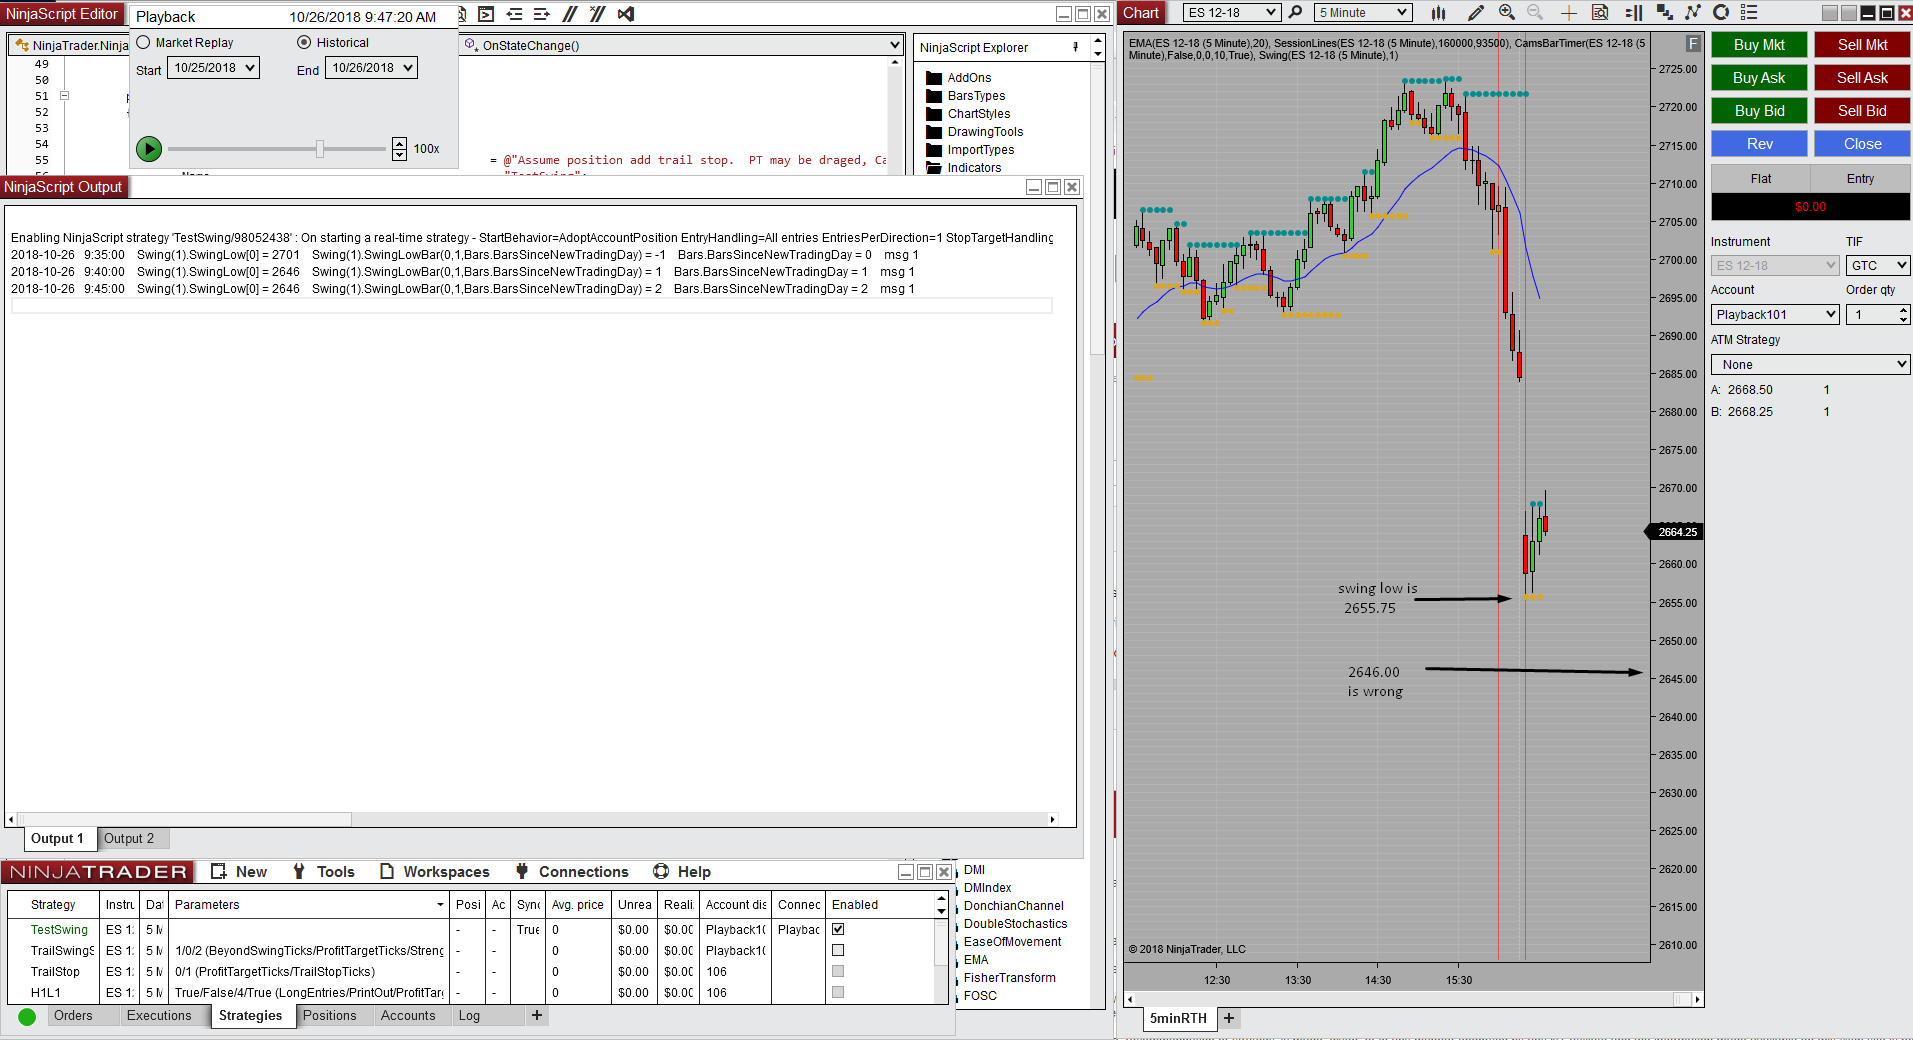Activate the crosshair cursor icon
1913x1040 pixels.
click(1569, 13)
